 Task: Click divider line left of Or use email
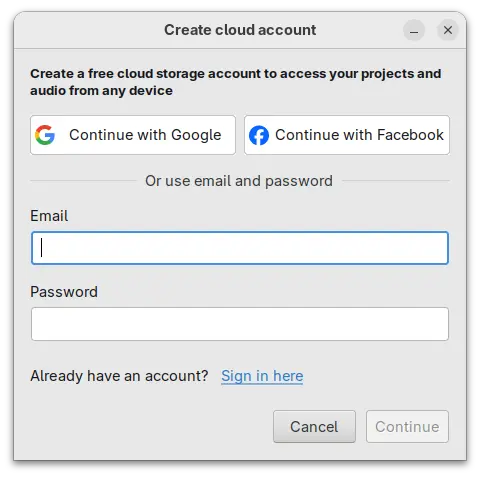(x=83, y=181)
